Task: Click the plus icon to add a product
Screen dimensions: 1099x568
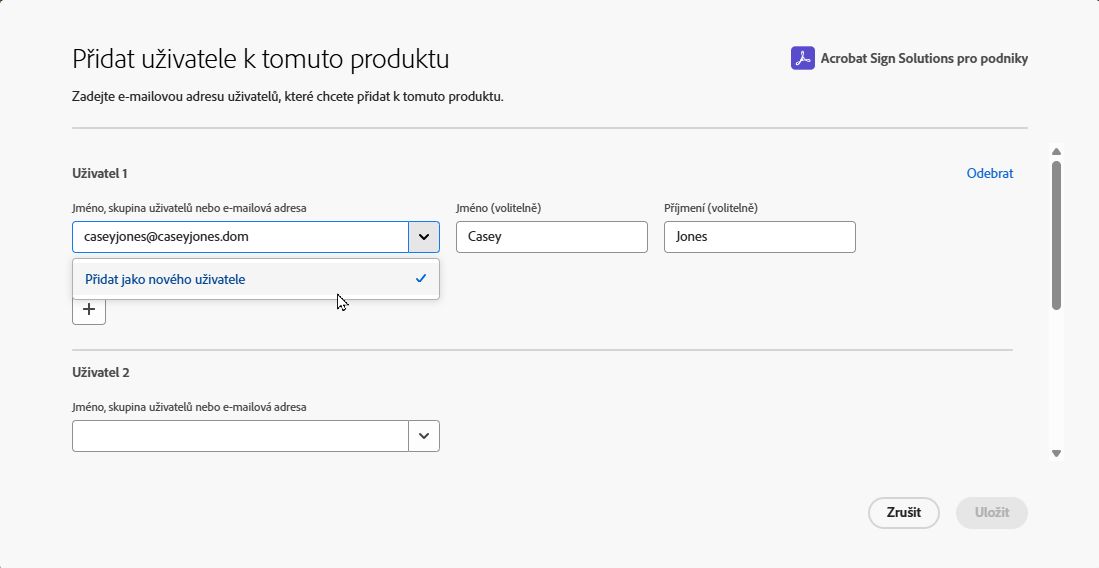Action: click(x=89, y=310)
